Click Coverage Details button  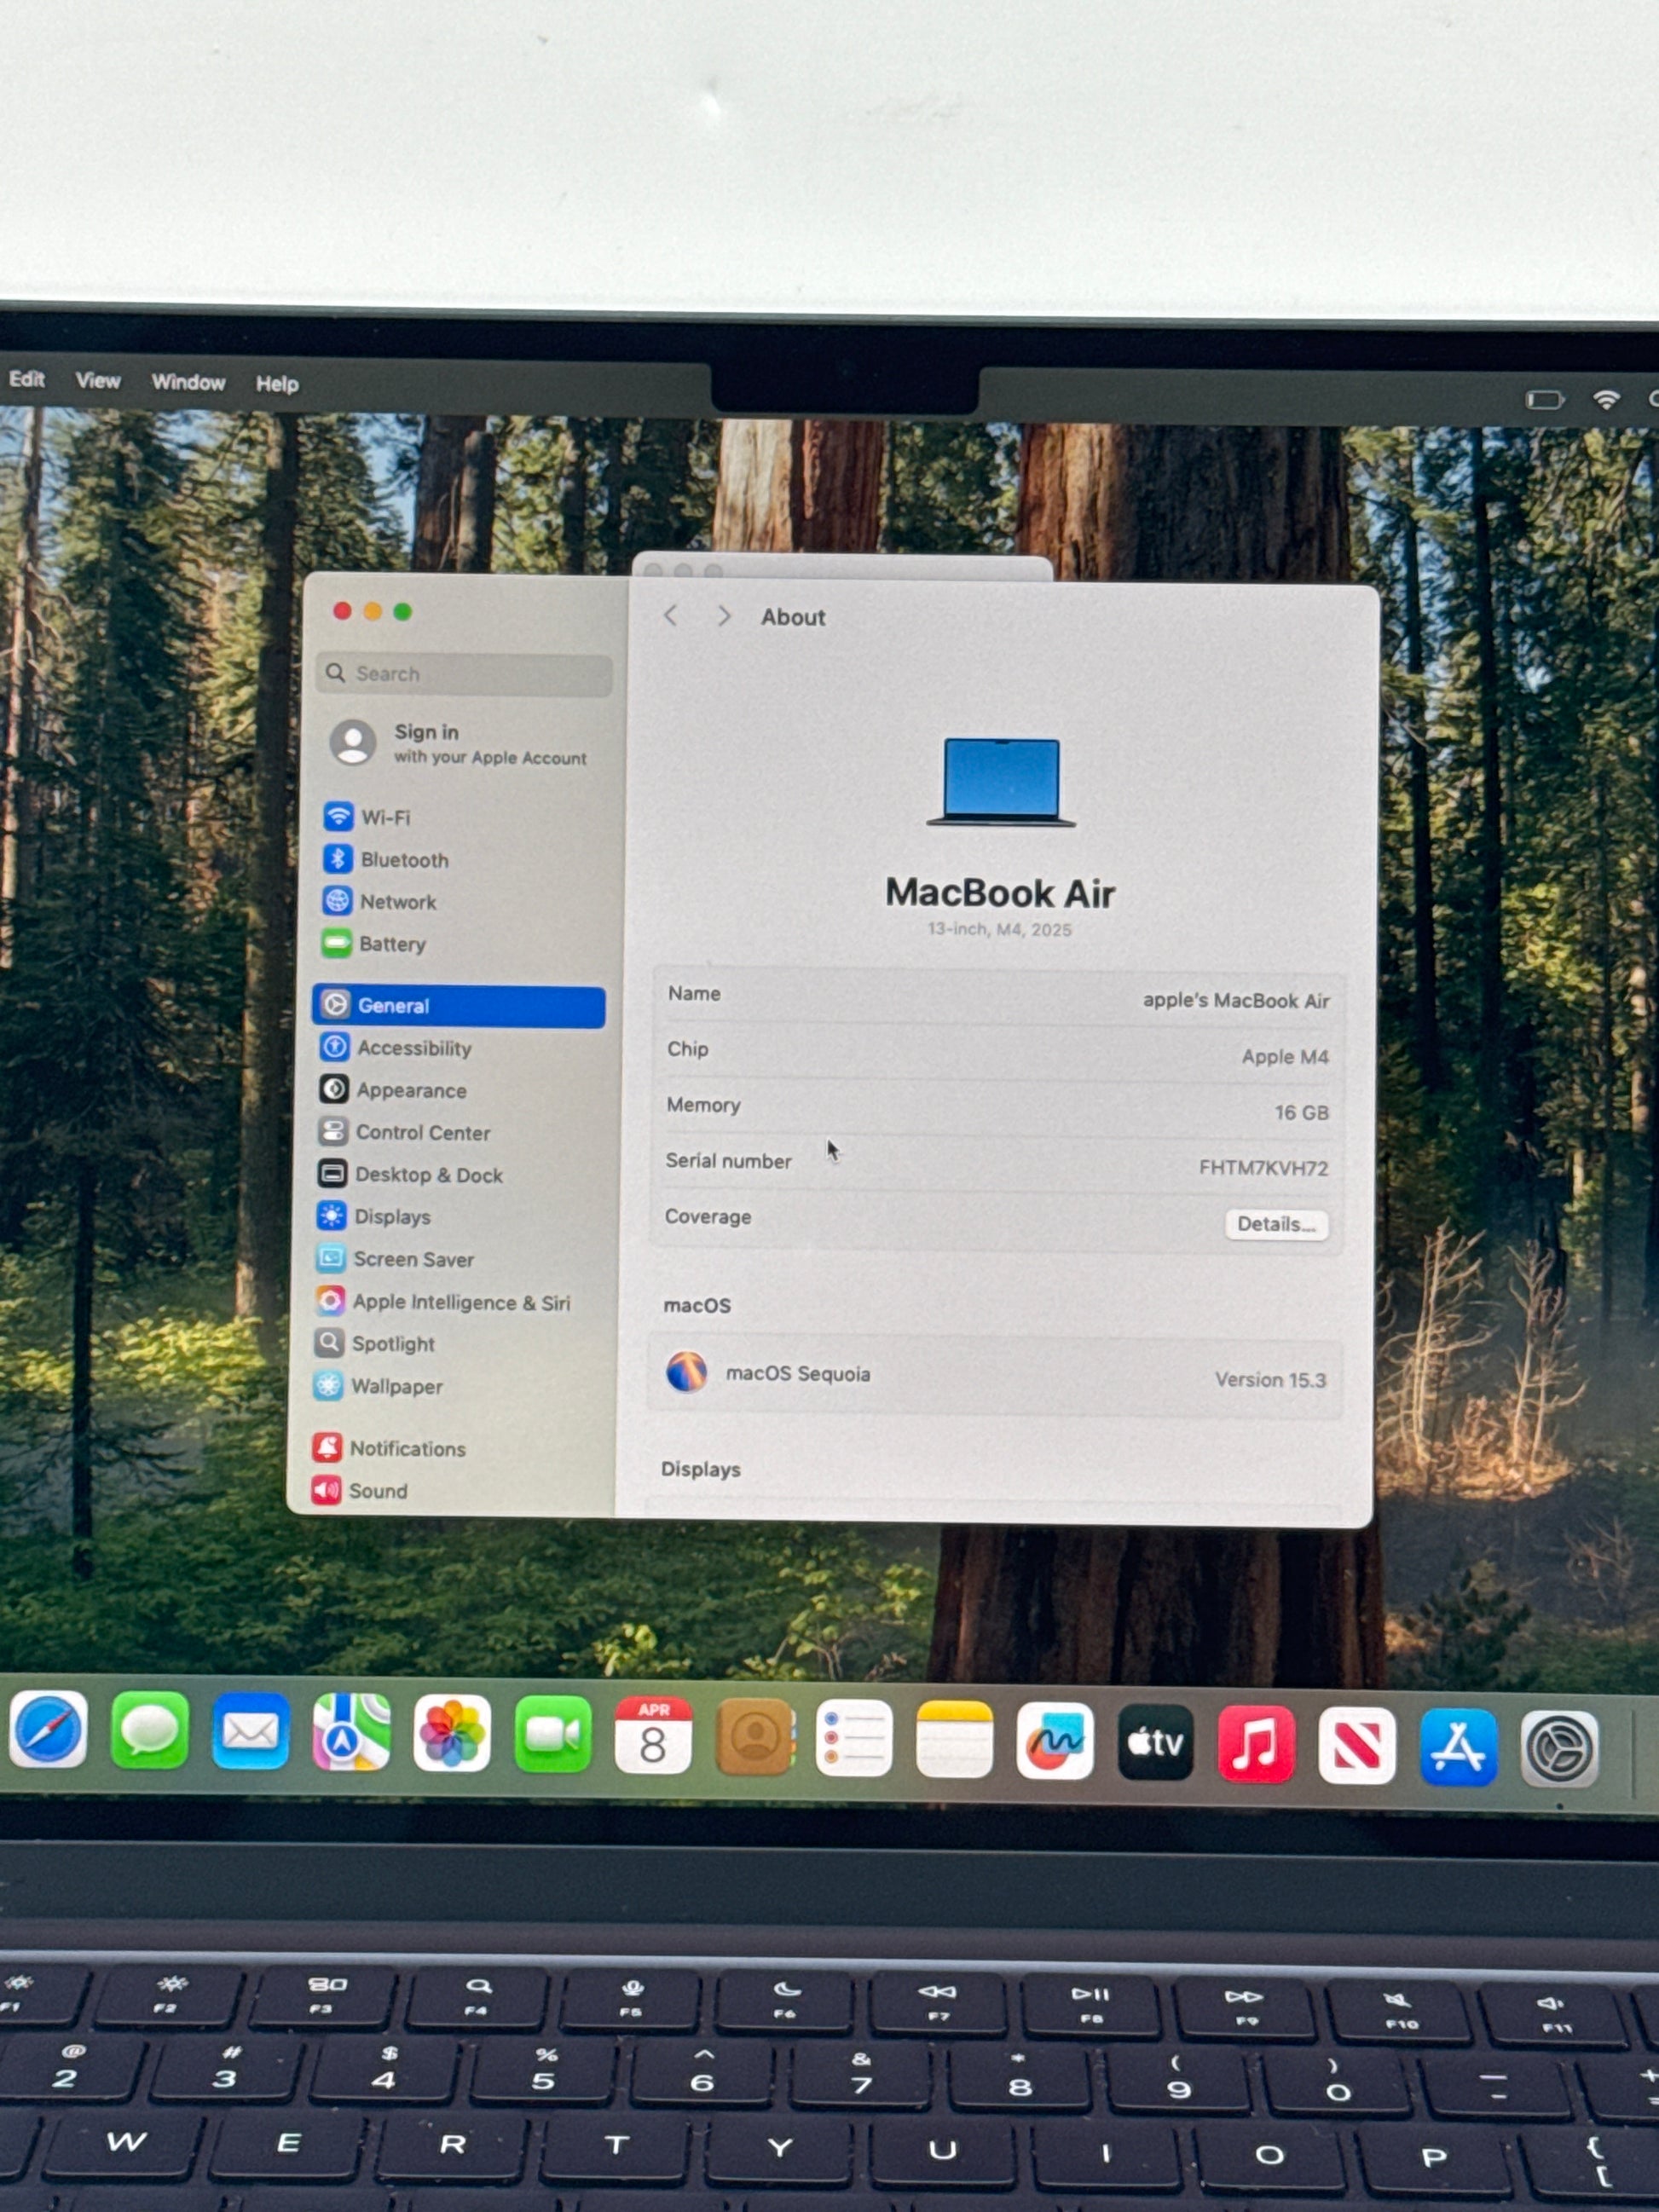tap(1275, 1224)
